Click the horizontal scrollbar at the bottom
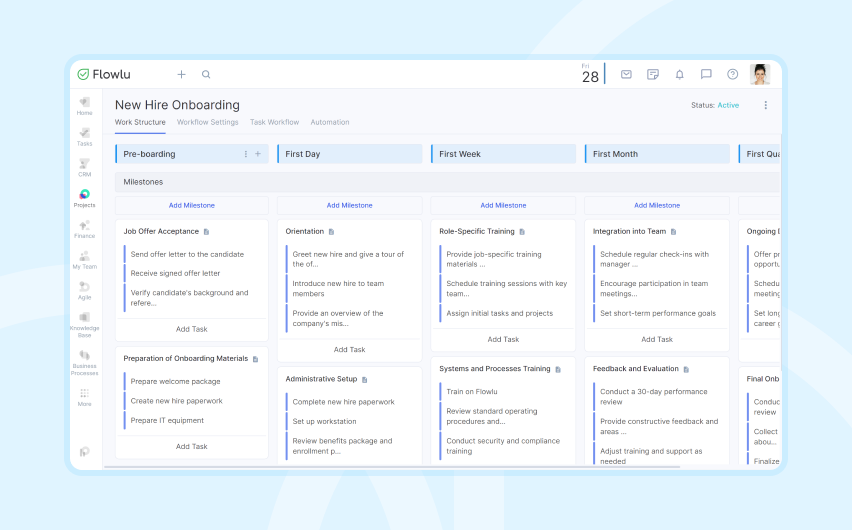The image size is (852, 530). (392, 466)
